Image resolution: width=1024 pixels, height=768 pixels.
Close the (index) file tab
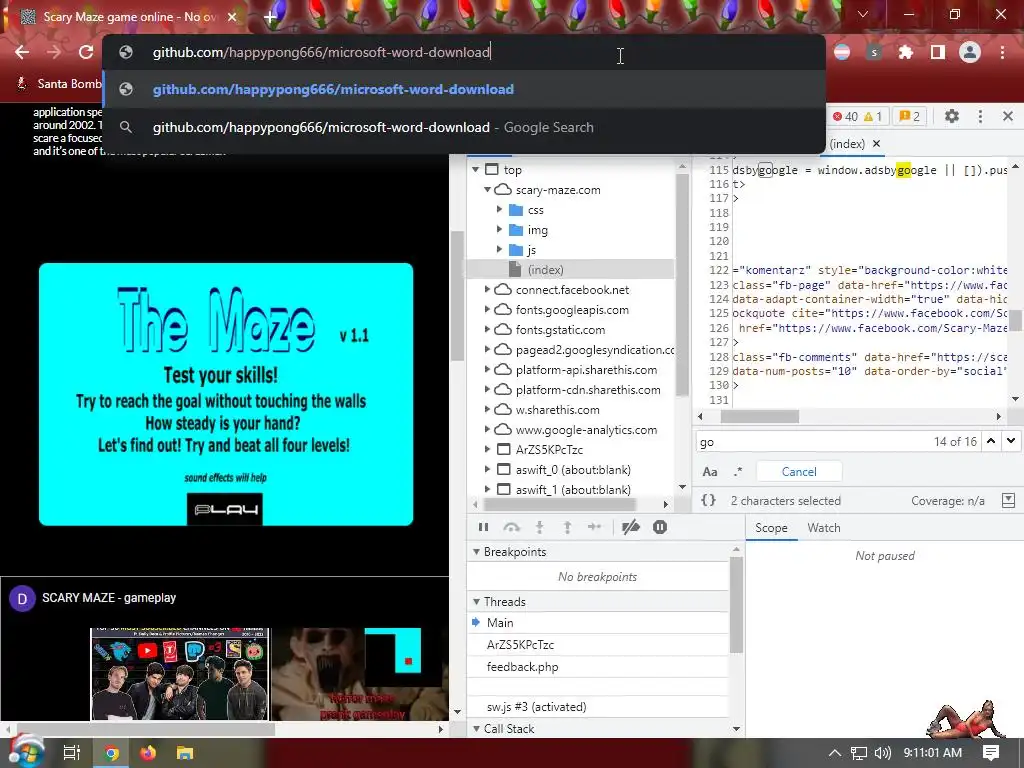pyautogui.click(x=876, y=144)
